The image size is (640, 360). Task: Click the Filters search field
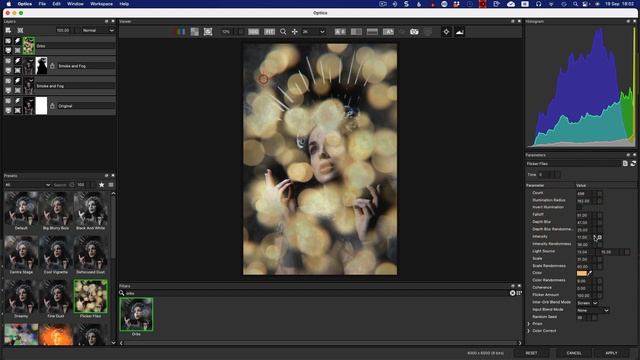coord(316,293)
